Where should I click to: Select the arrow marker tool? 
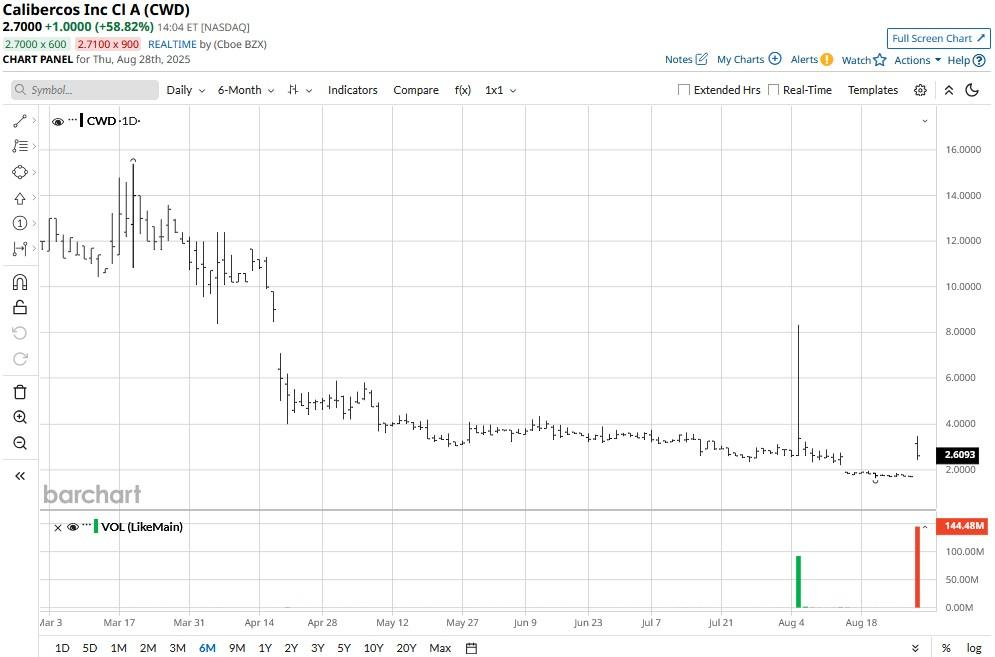coord(20,199)
